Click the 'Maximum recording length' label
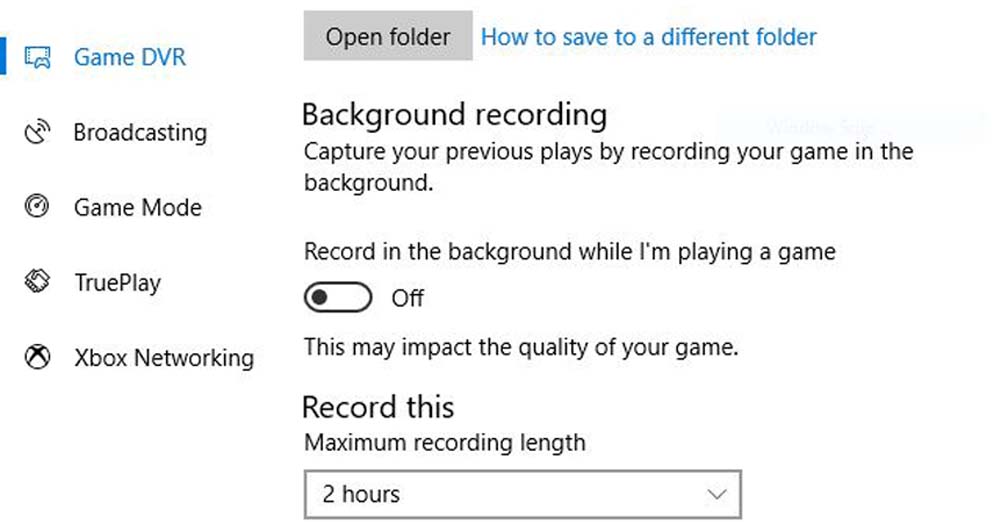The height and width of the screenshot is (525, 1000). point(445,443)
